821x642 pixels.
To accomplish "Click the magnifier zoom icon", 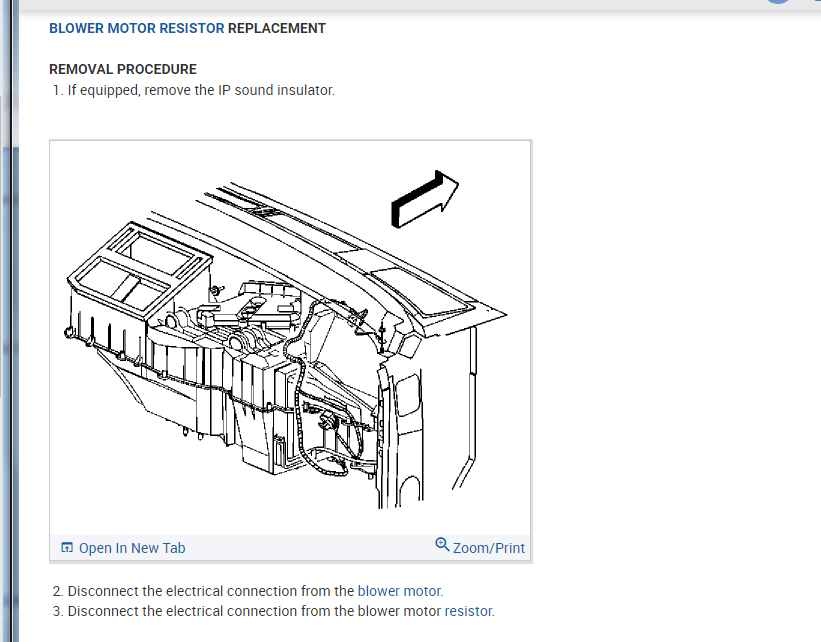I will coord(442,545).
